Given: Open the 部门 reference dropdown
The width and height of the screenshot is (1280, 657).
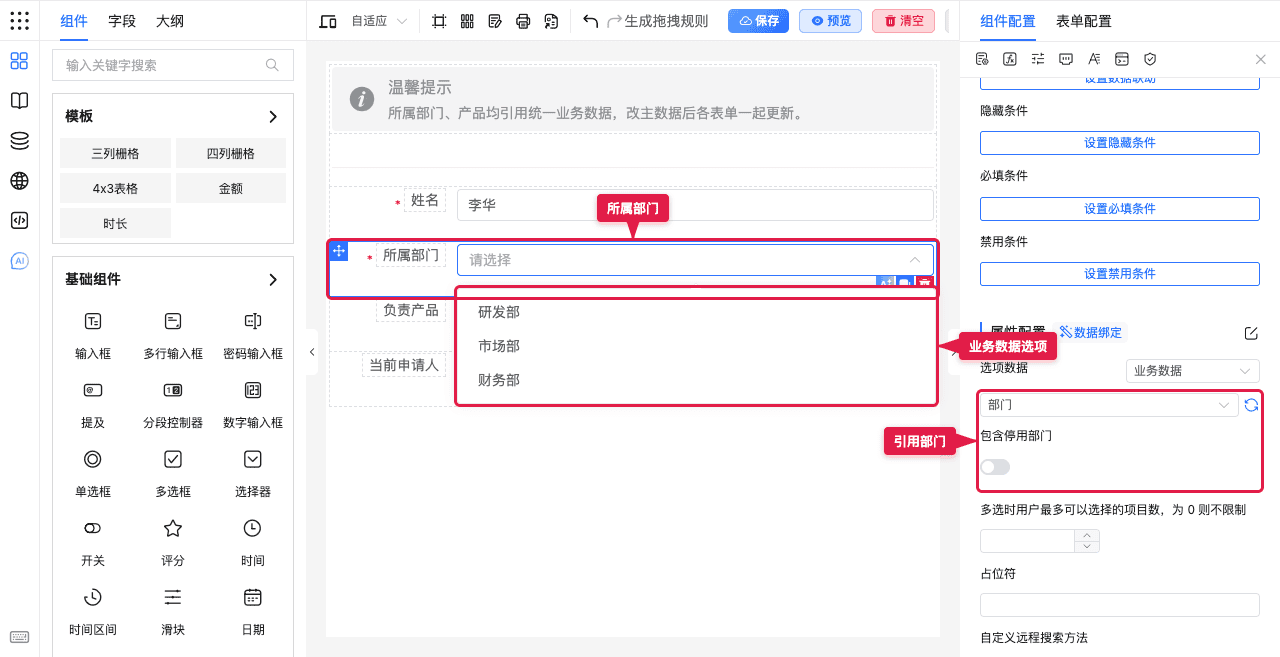Looking at the screenshot, I should [1109, 405].
